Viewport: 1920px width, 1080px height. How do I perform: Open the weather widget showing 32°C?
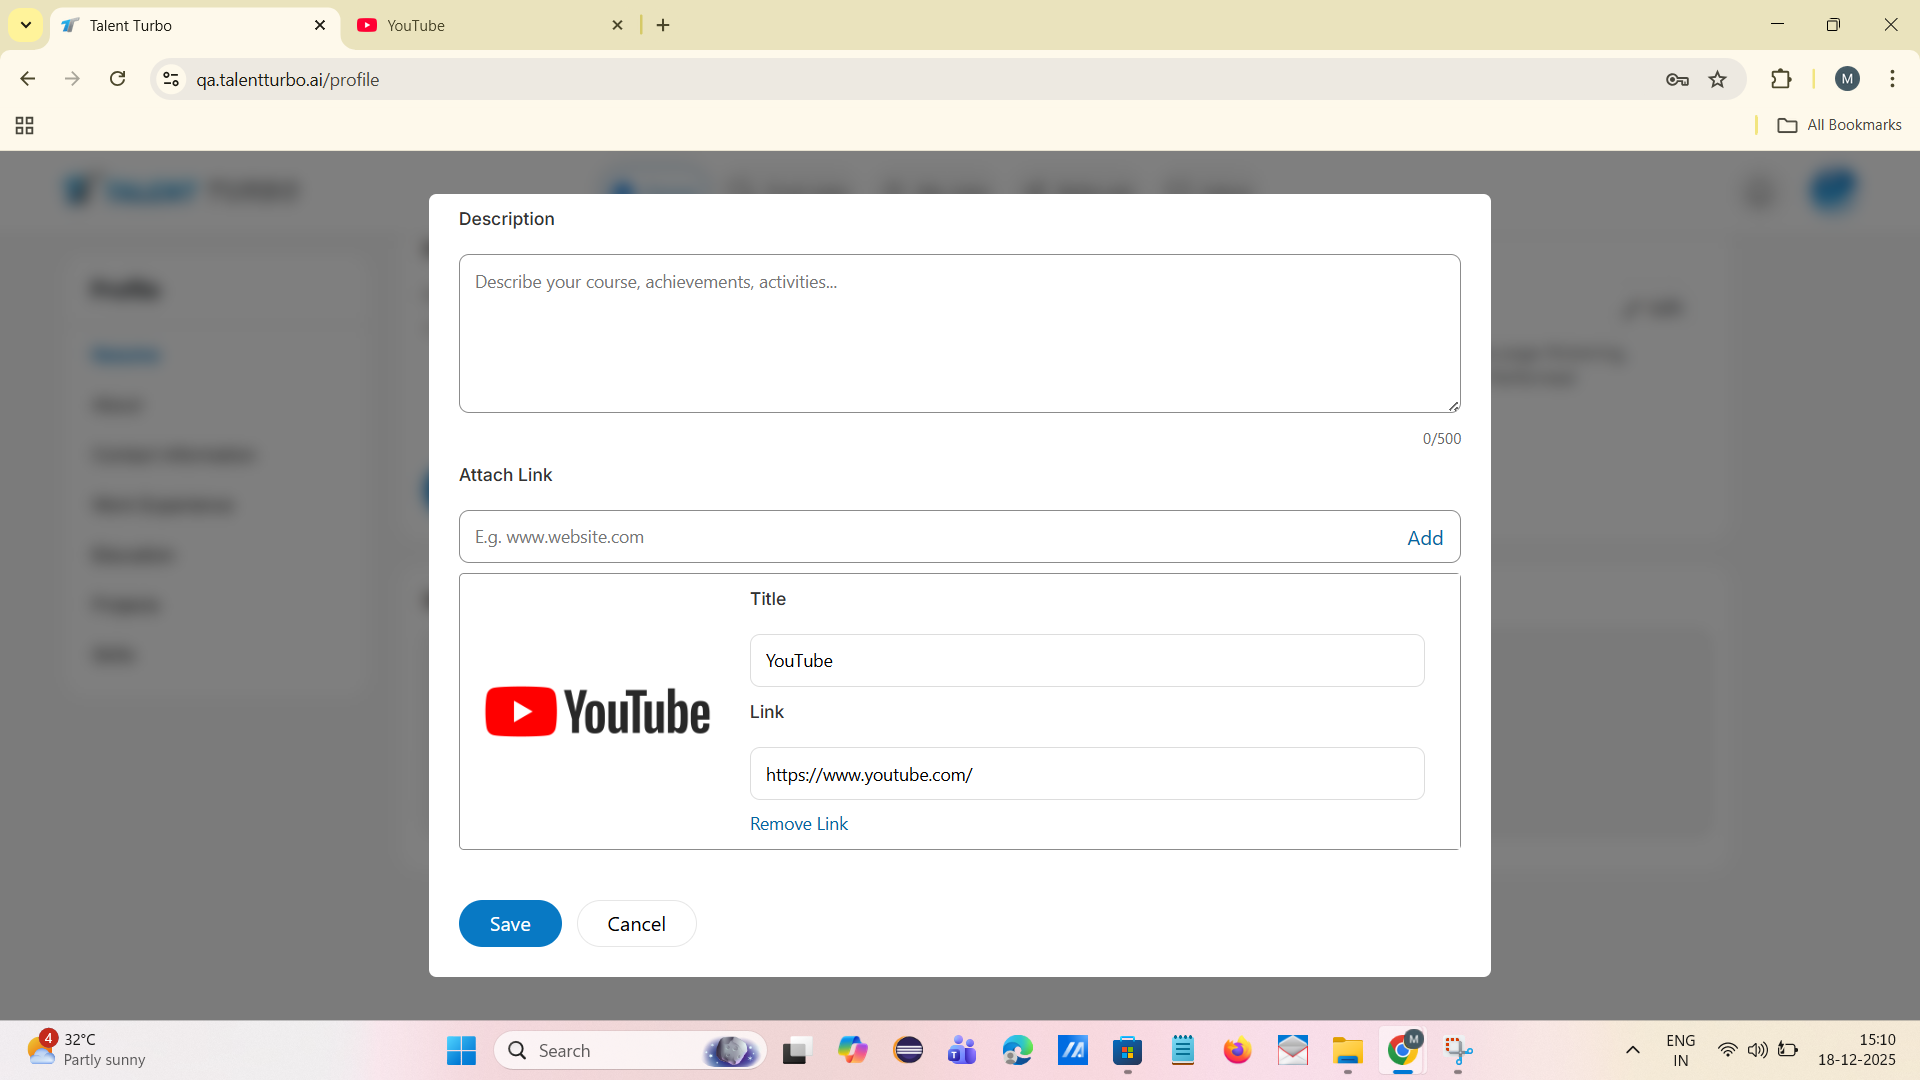(x=86, y=1050)
